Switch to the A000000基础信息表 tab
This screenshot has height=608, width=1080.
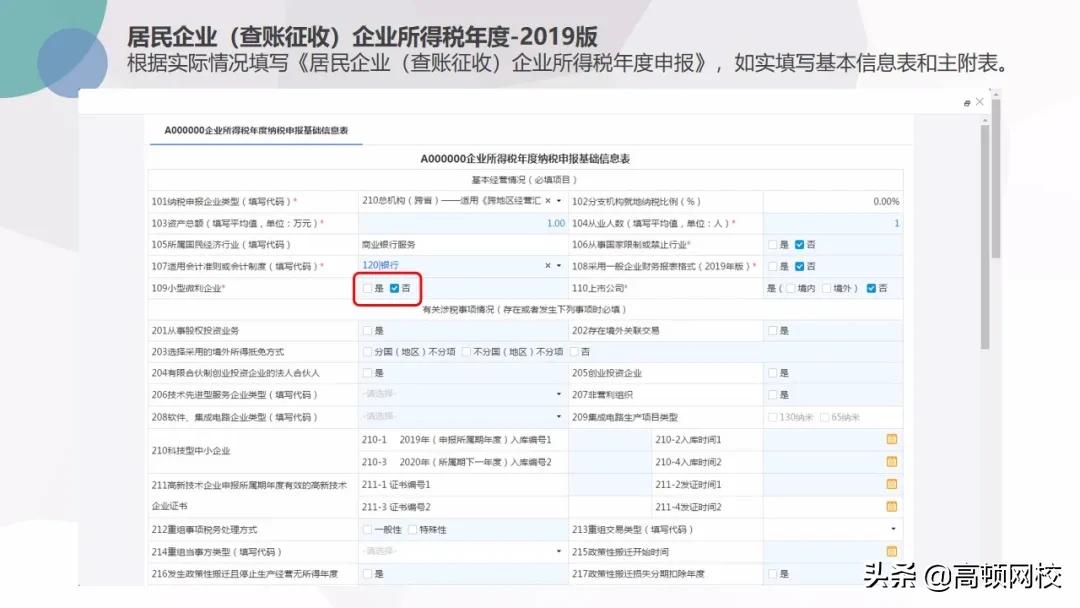click(x=255, y=130)
